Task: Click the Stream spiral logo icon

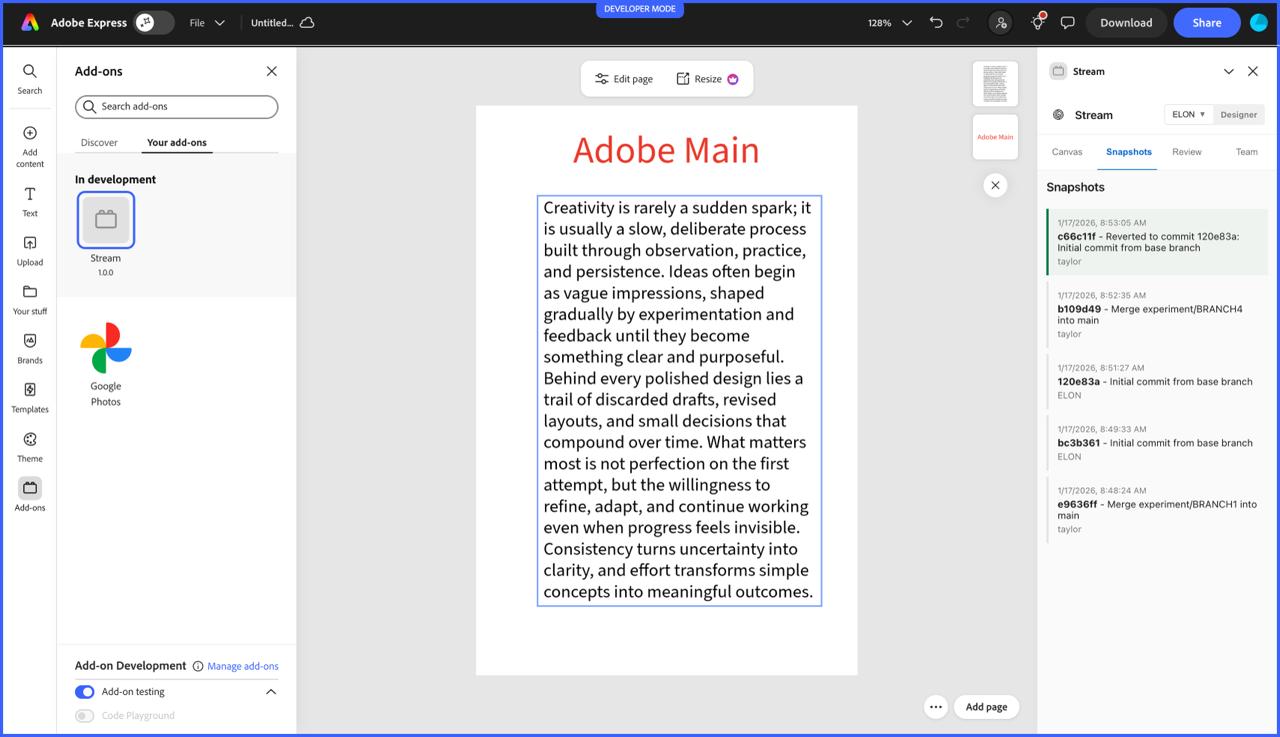Action: 1058,115
